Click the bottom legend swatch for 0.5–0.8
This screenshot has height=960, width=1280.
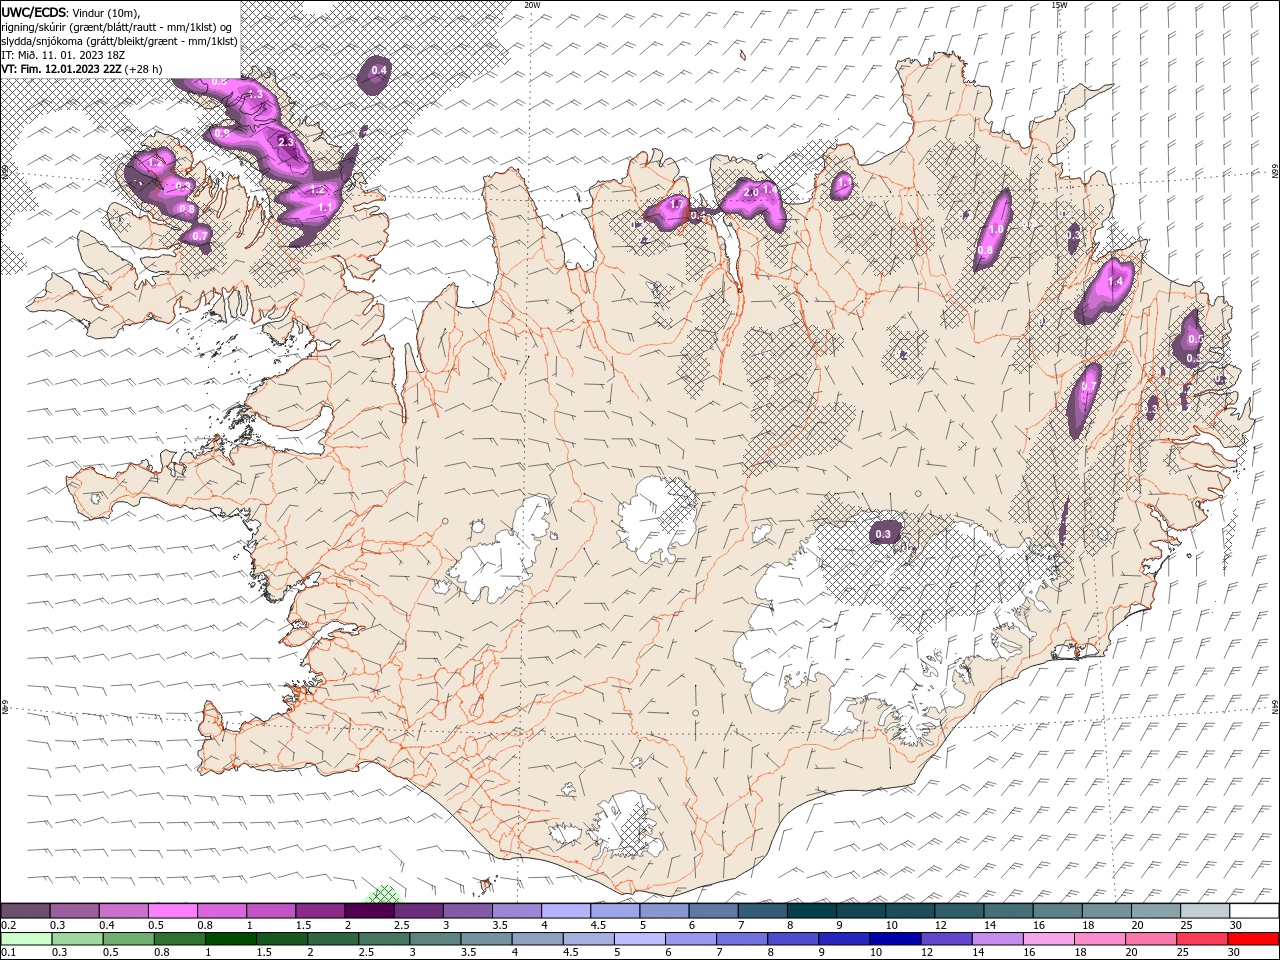[128, 939]
